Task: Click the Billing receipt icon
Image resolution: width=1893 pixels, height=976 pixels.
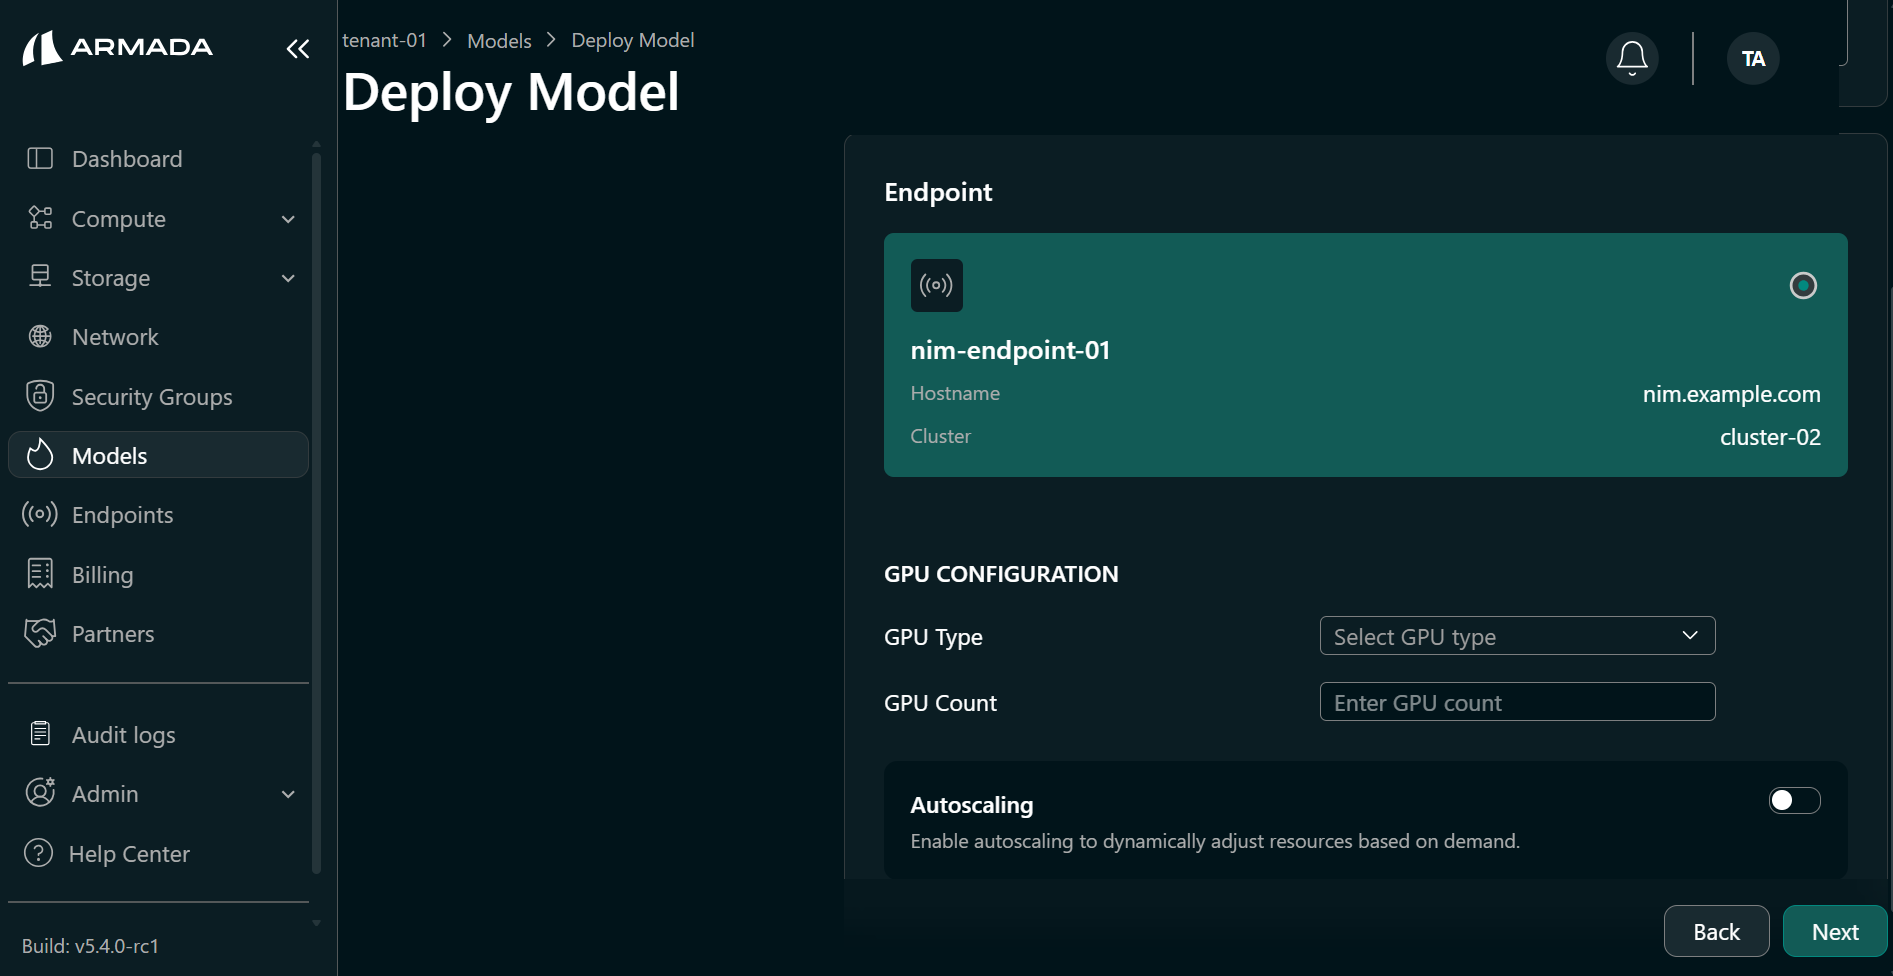Action: (40, 574)
